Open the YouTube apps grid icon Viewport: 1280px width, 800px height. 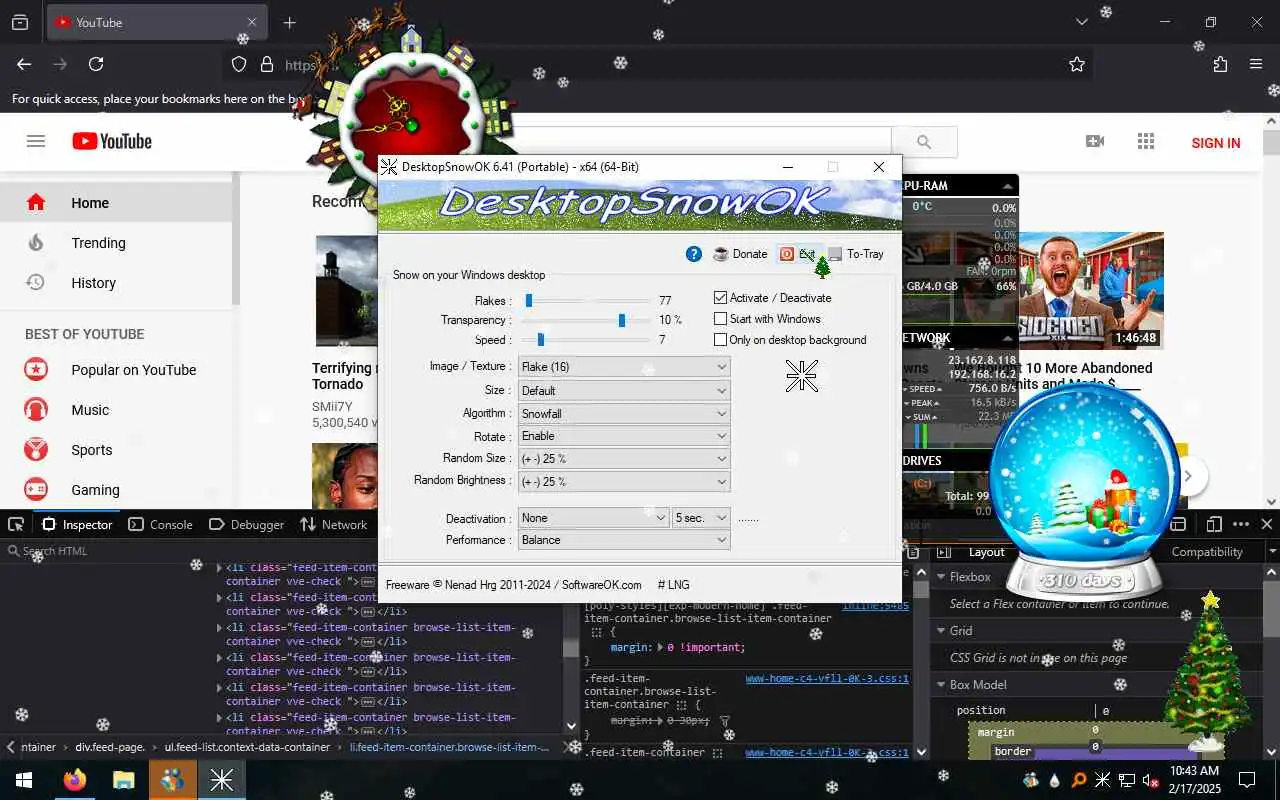tap(1146, 142)
